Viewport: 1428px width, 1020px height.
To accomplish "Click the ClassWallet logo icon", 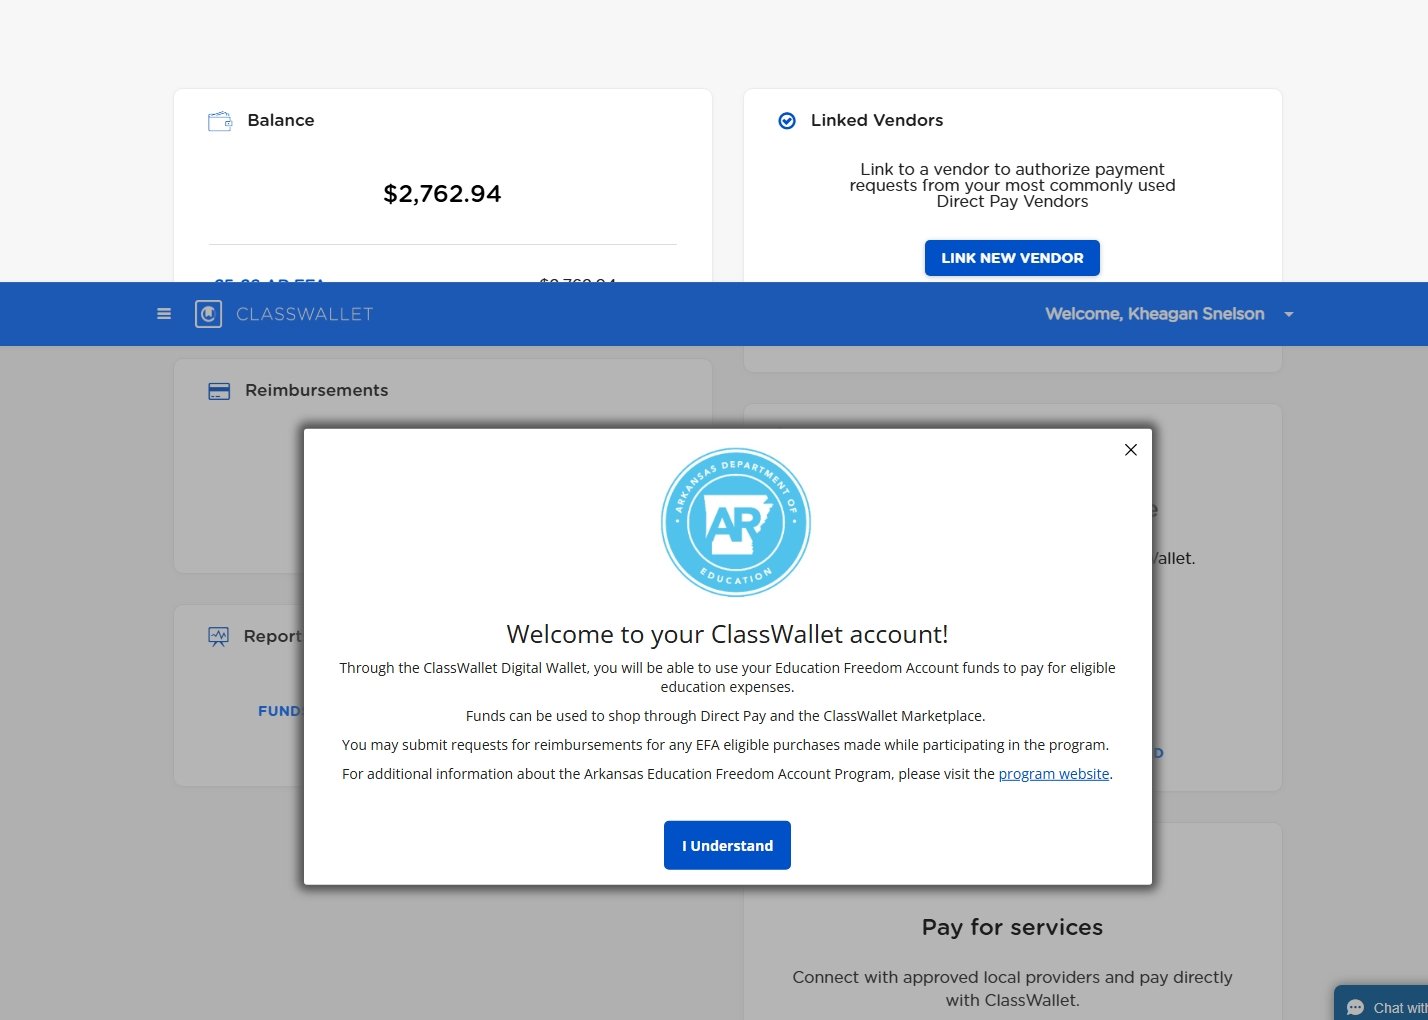I will point(208,314).
